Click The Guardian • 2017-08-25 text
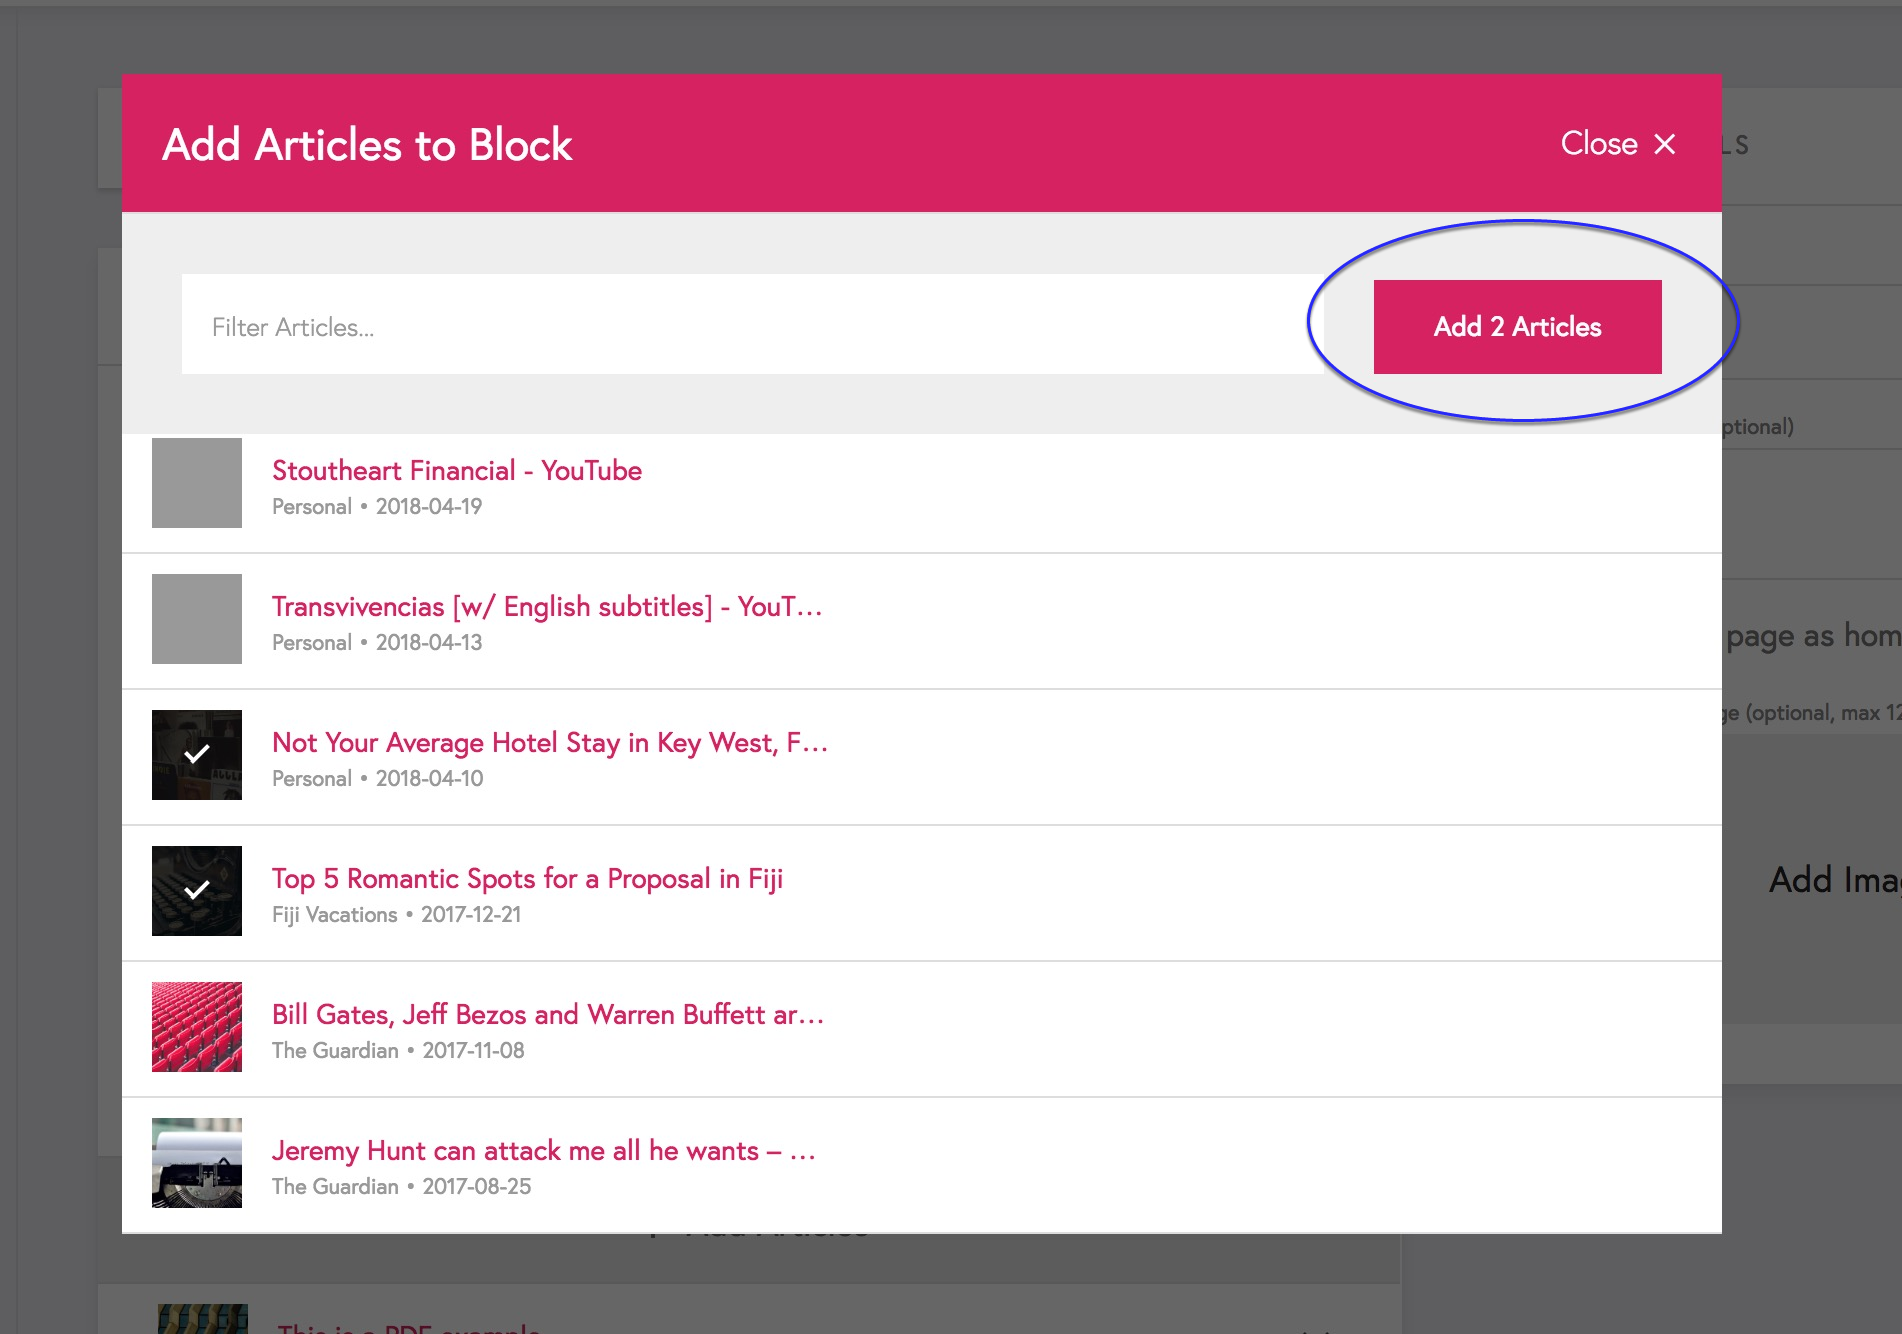Screen dimensions: 1902x1334 [x=402, y=1186]
